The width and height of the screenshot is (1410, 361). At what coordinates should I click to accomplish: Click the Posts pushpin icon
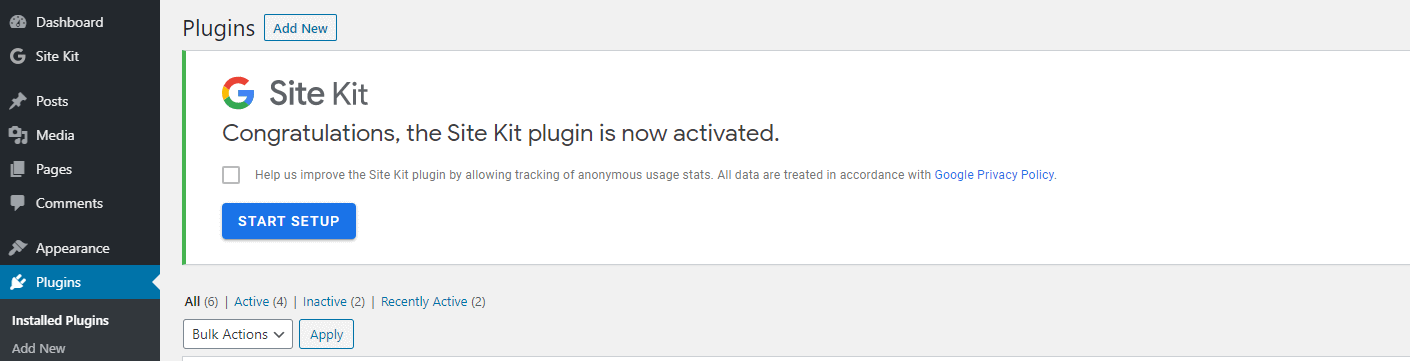point(17,101)
